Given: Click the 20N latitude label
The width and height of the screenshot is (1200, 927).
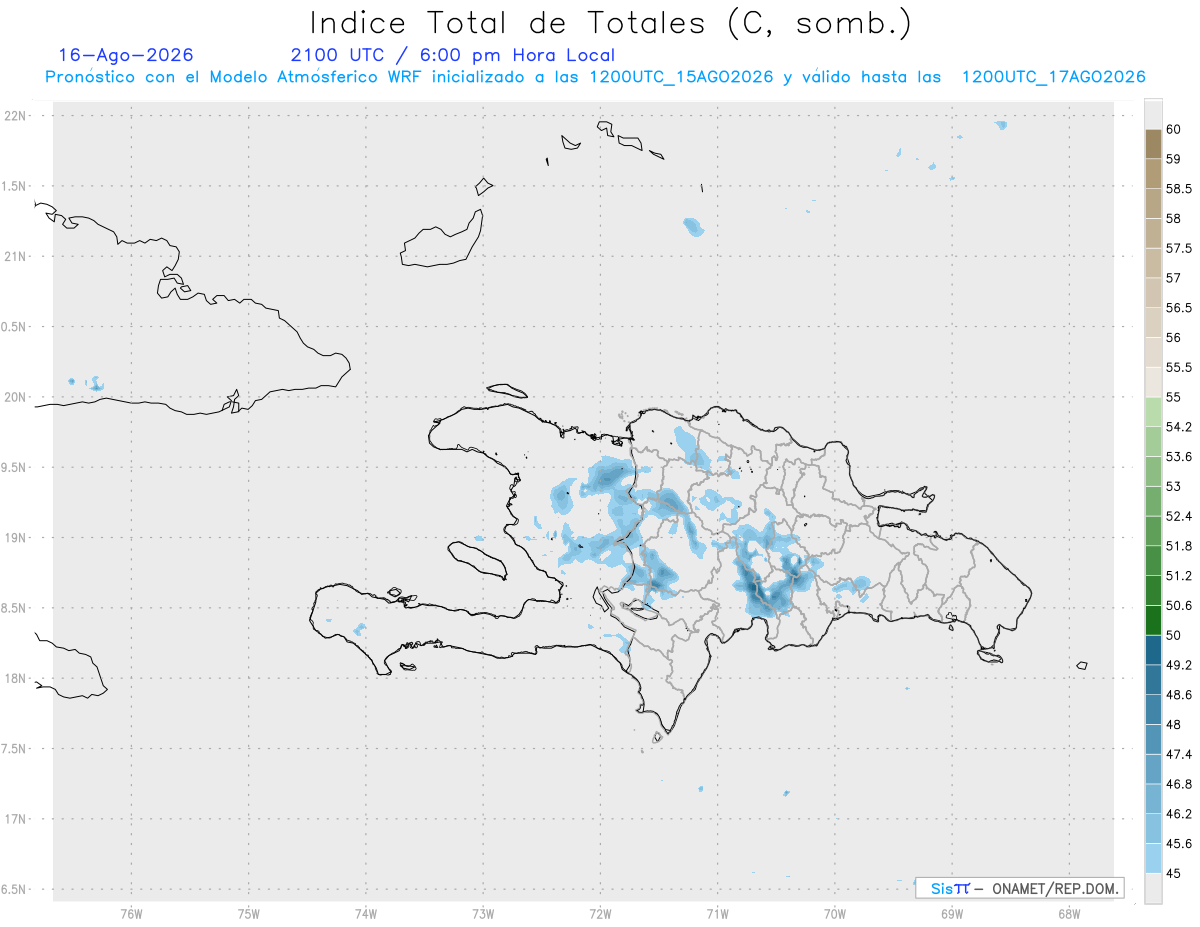Looking at the screenshot, I should click(17, 397).
